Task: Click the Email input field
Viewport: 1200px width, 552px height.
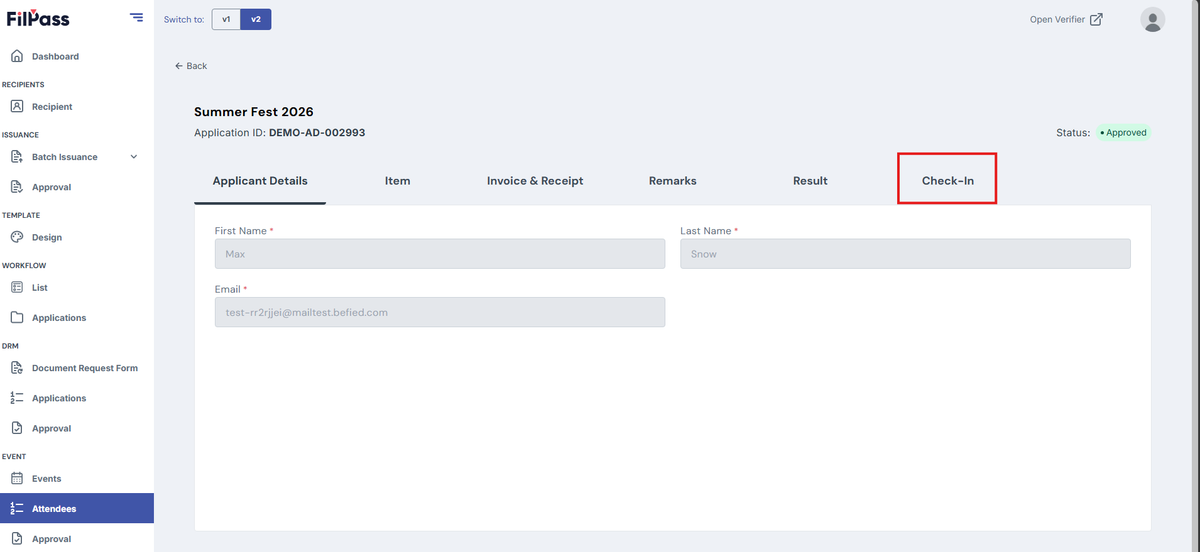Action: click(x=440, y=312)
